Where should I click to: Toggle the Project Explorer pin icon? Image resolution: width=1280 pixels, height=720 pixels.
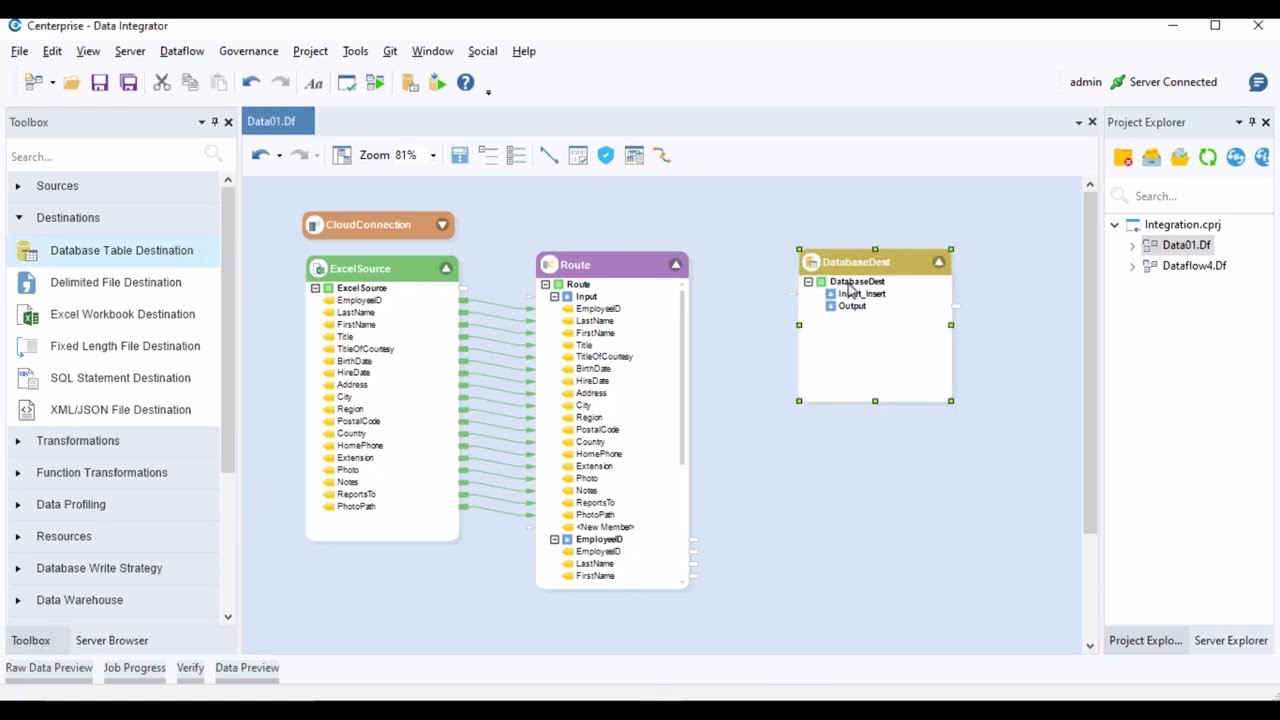tap(1252, 122)
